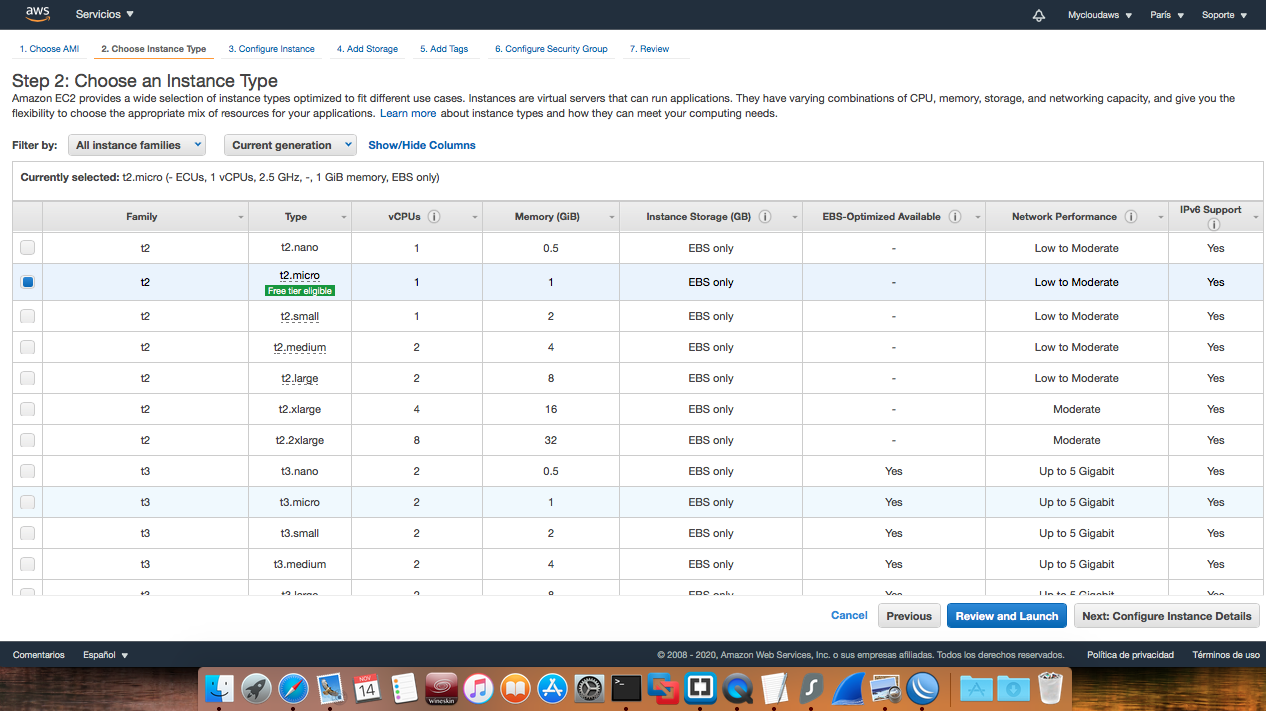
Task: Open the All instance families filter dropdown
Action: coord(136,144)
